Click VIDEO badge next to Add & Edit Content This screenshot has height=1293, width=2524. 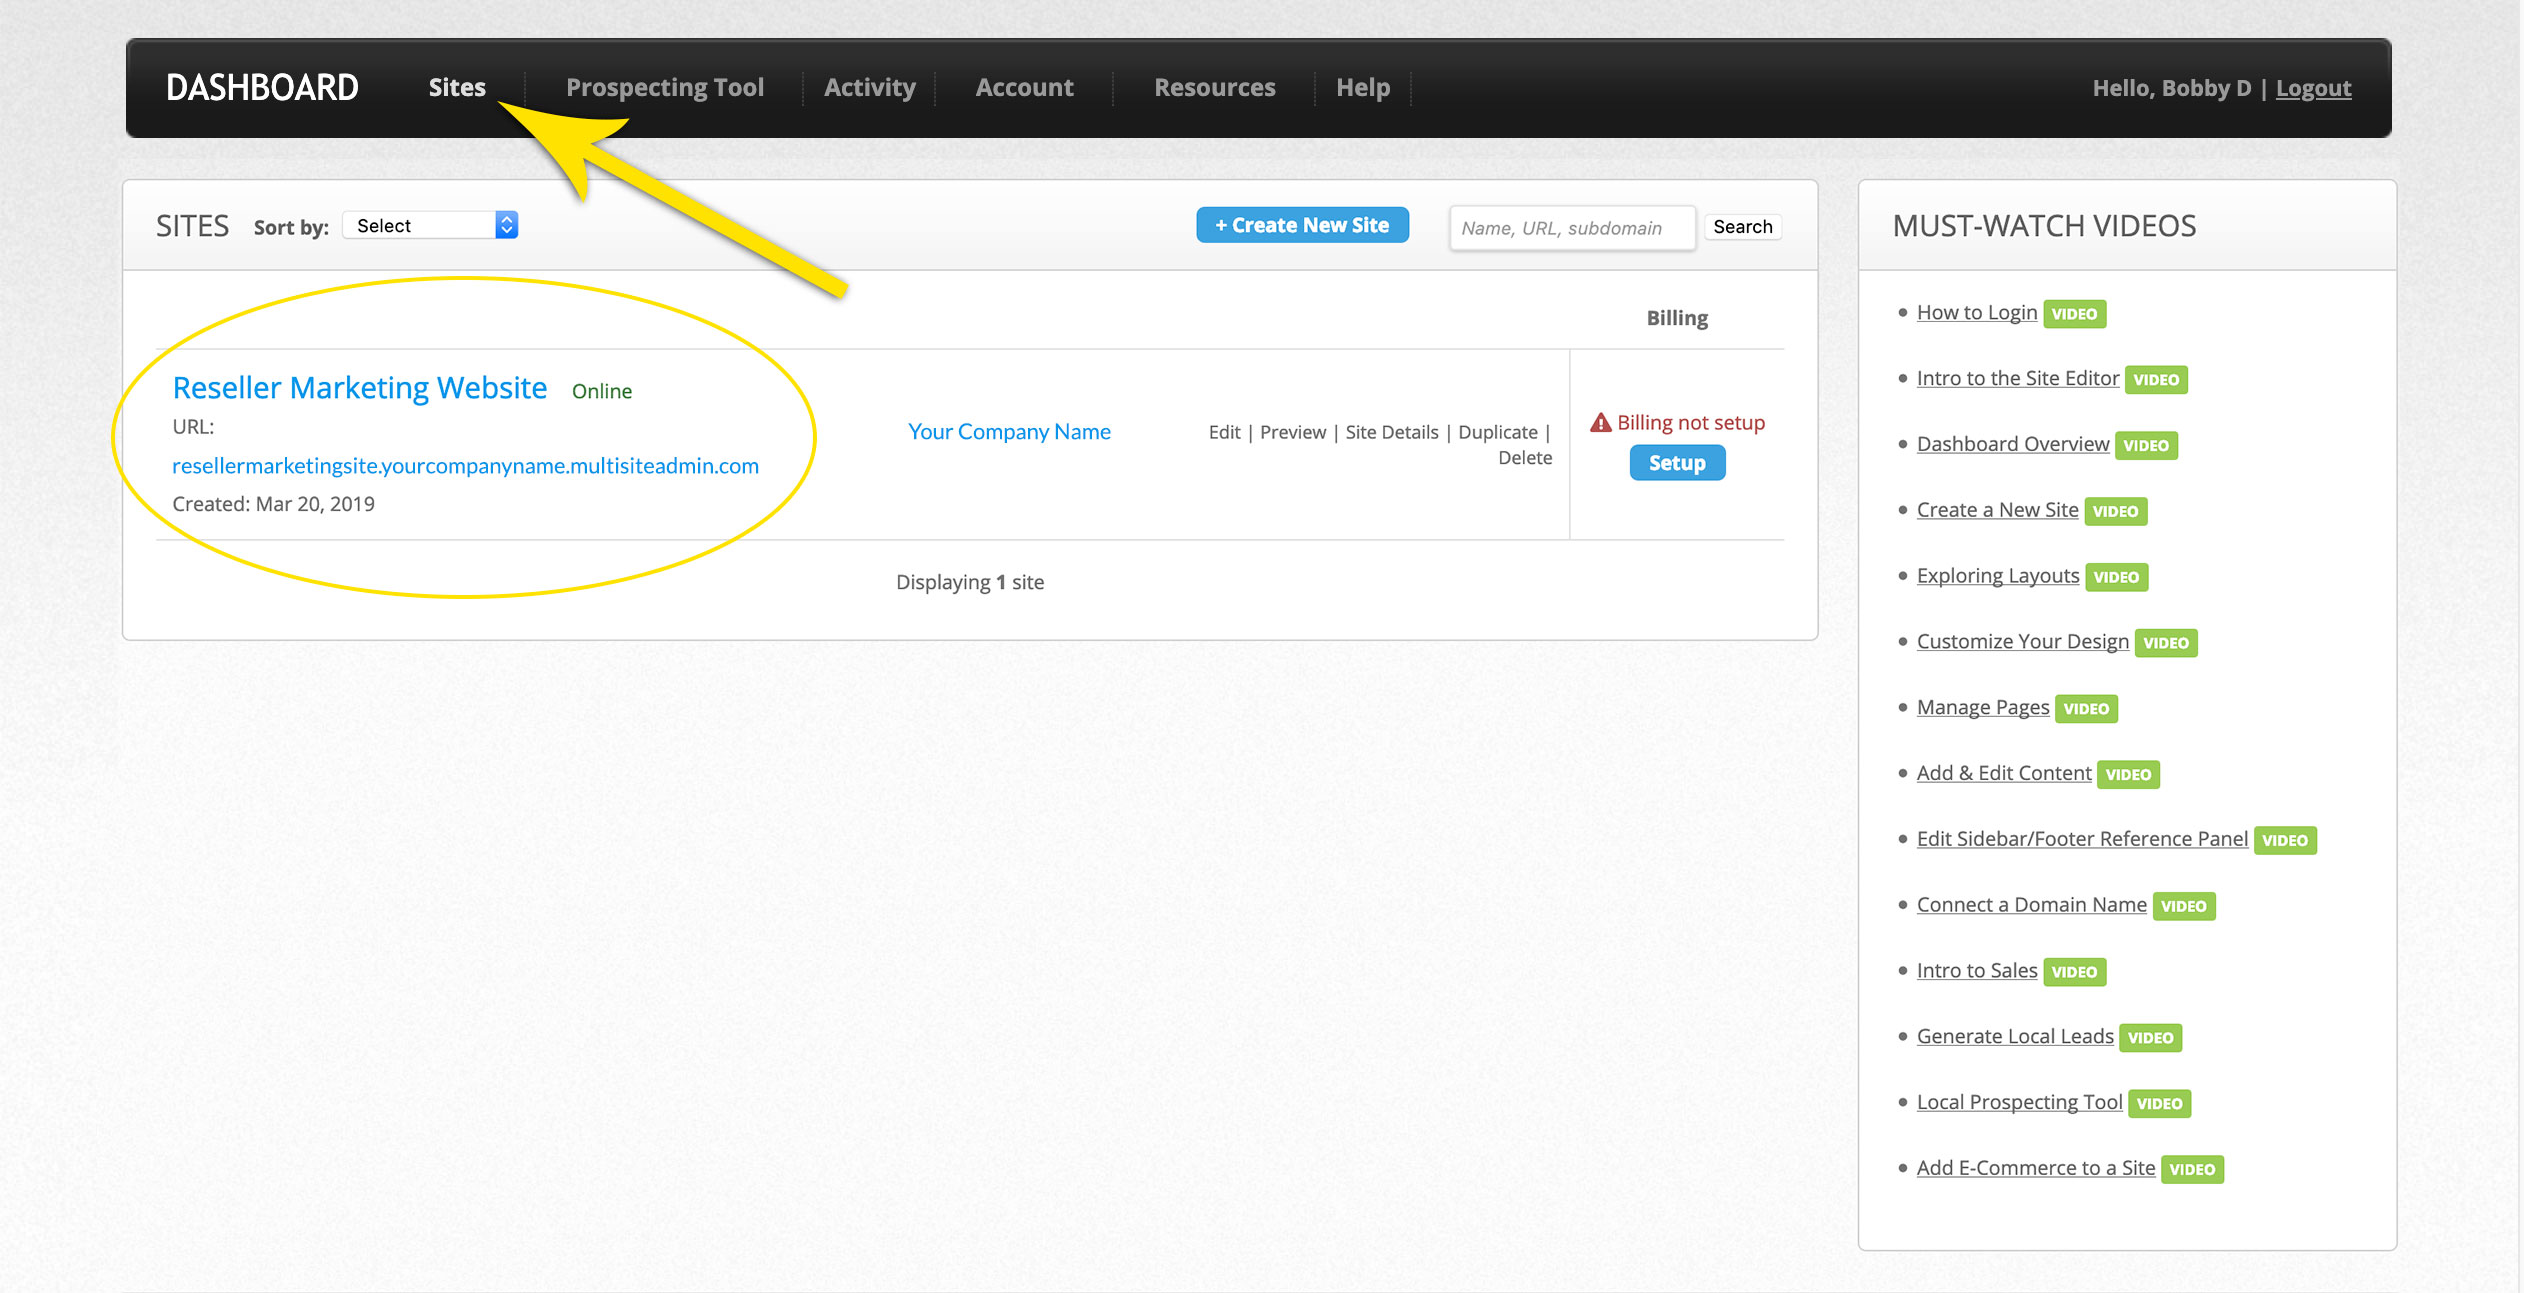(x=2128, y=775)
